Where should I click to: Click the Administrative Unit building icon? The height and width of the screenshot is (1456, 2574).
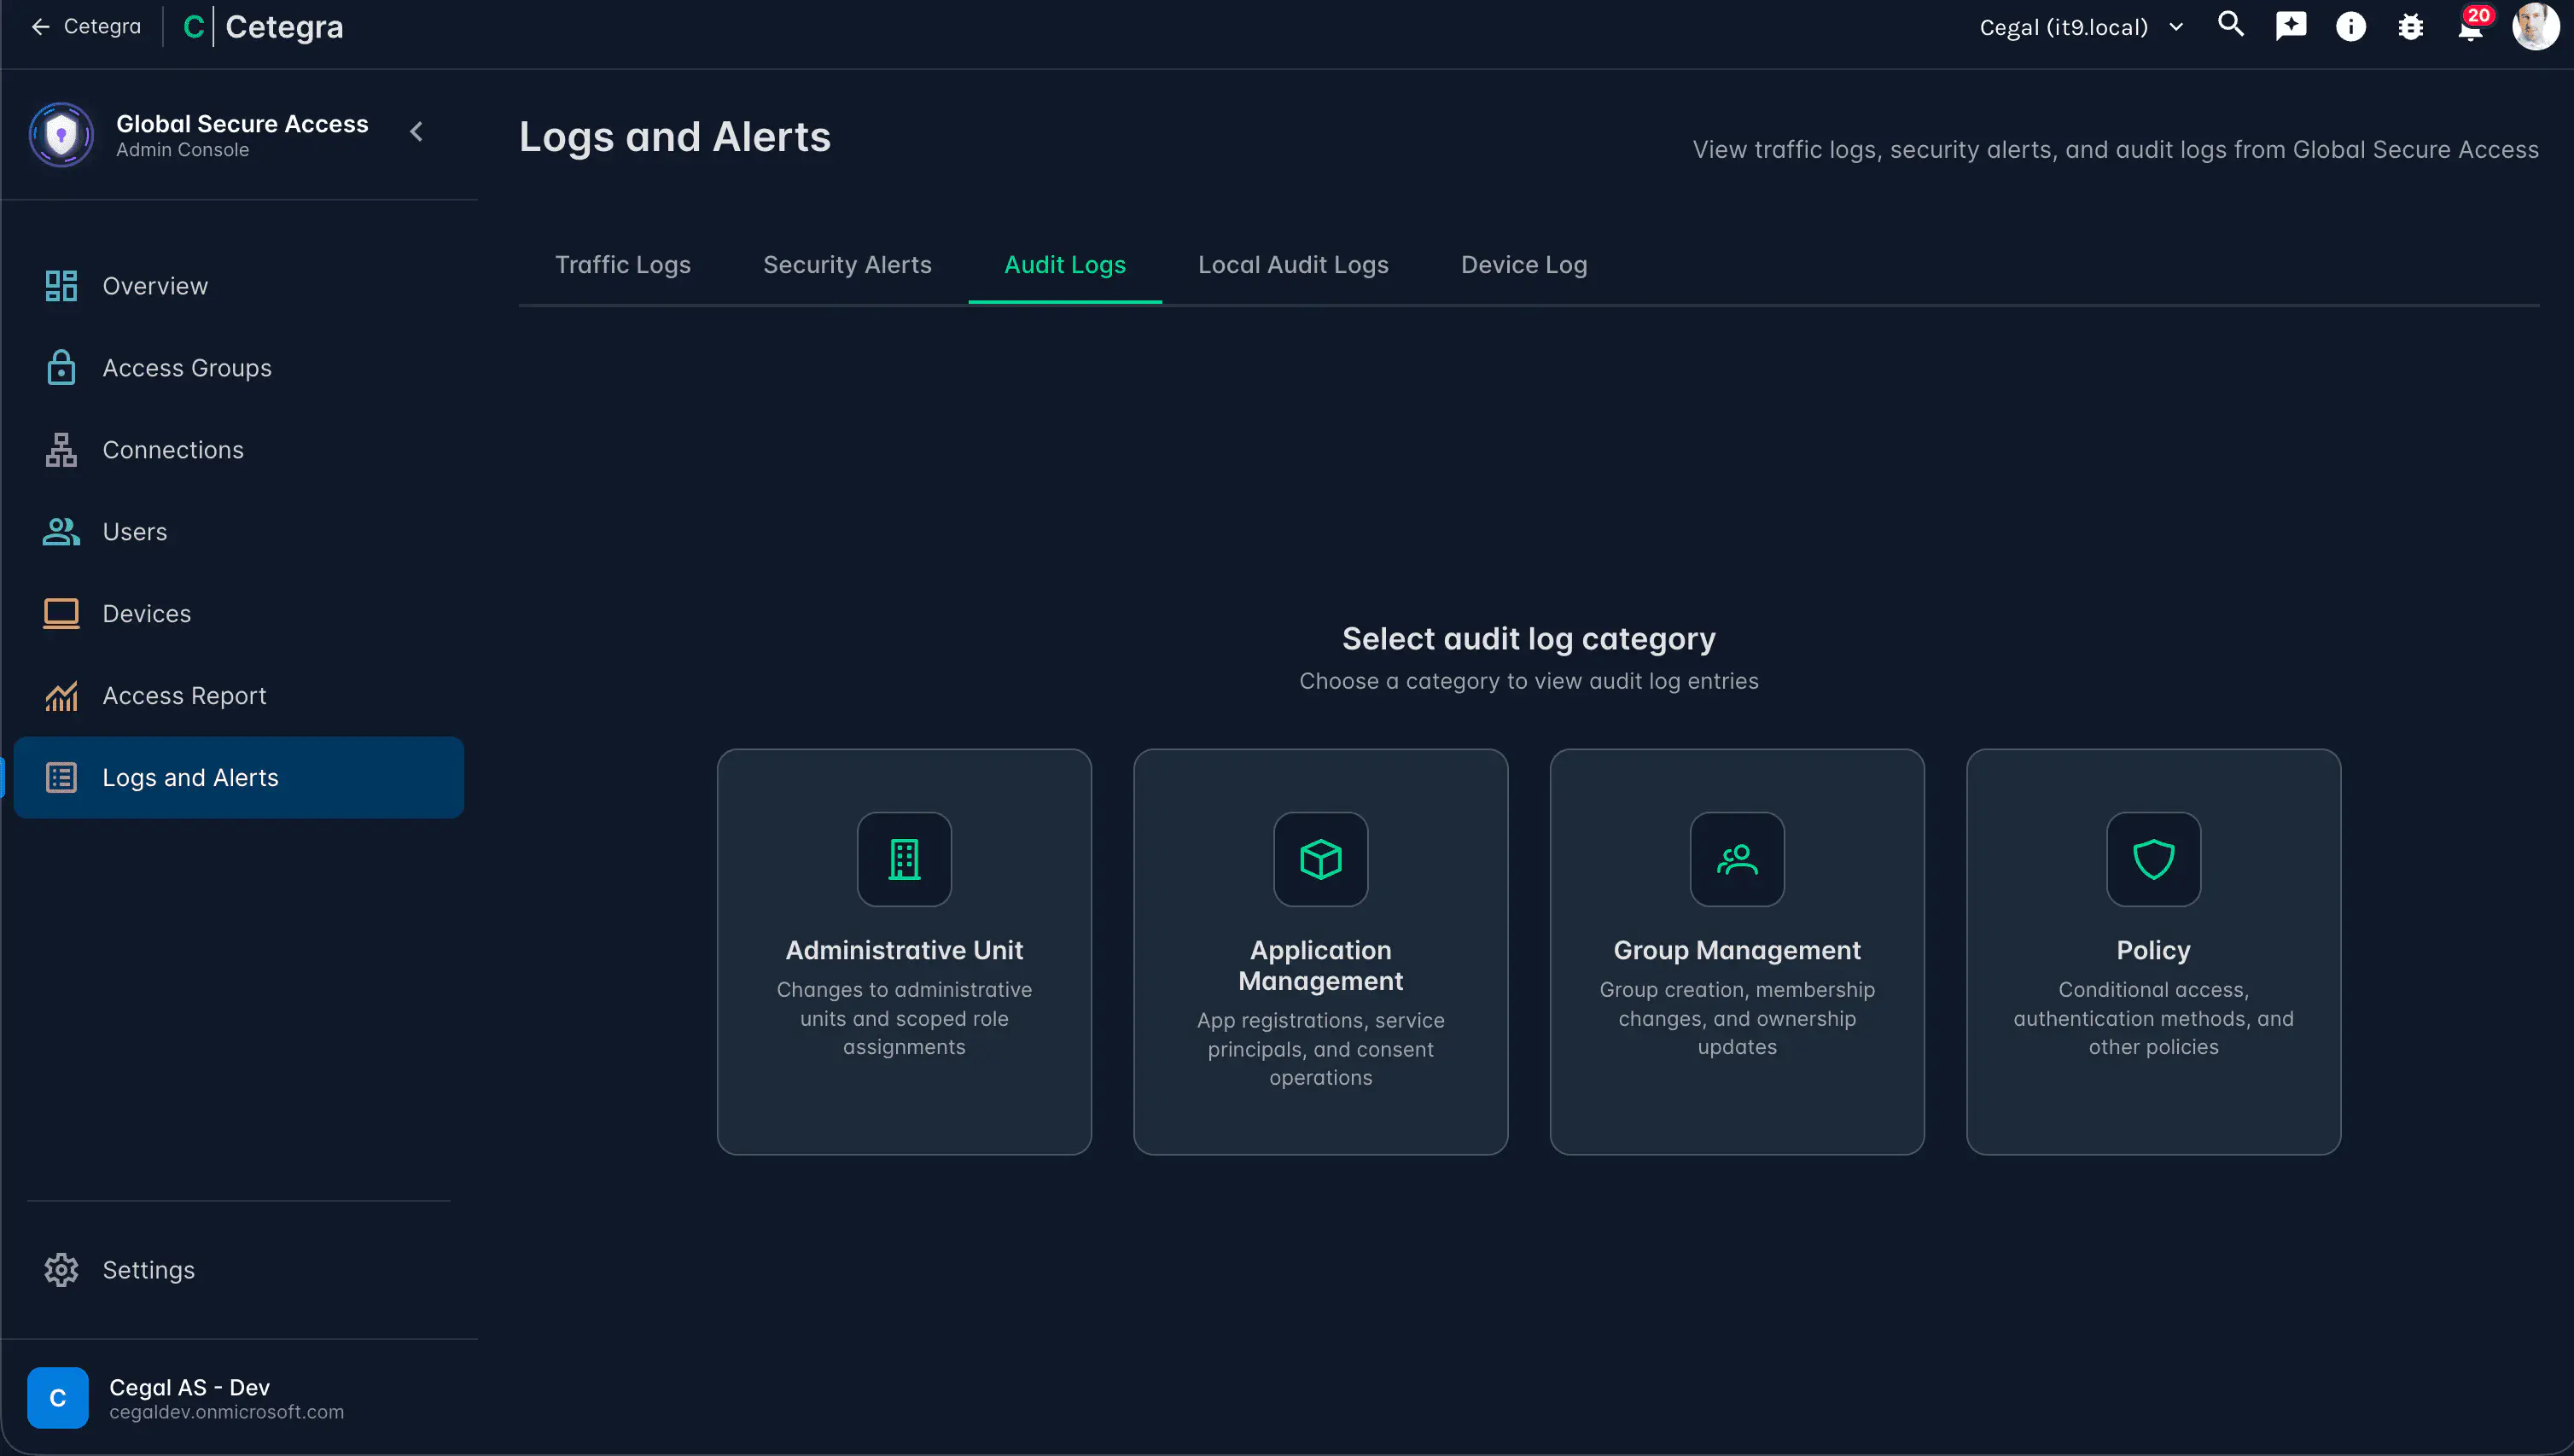pyautogui.click(x=904, y=859)
